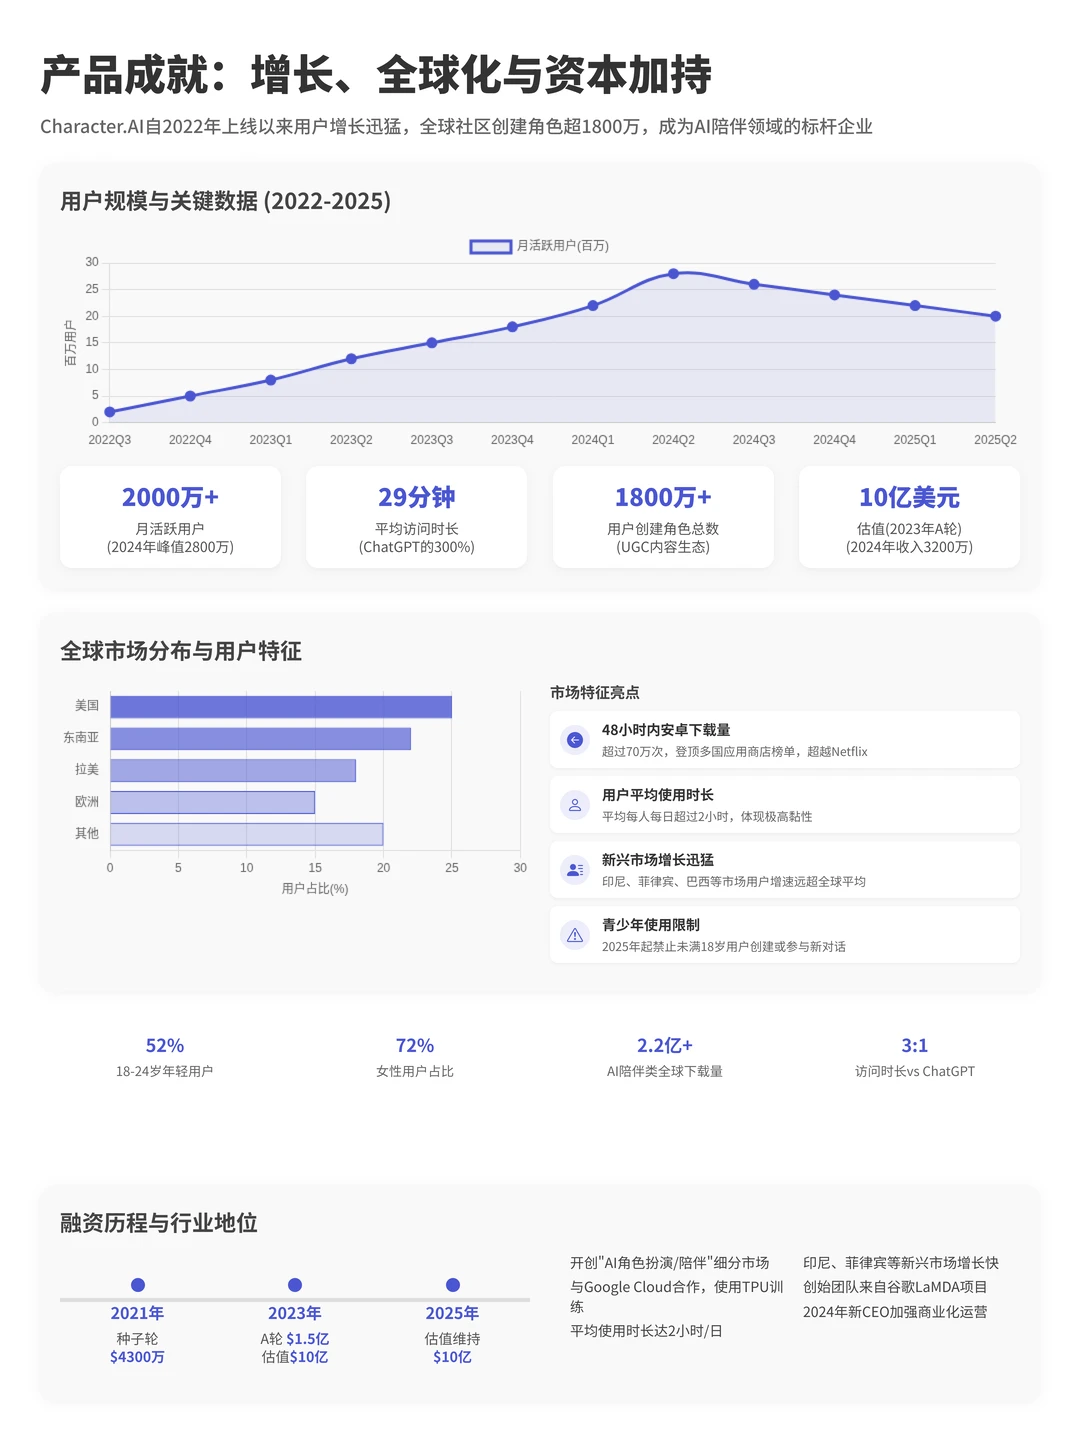Select the 2022Q3 data point on line chart
The width and height of the screenshot is (1080, 1440).
tap(110, 412)
